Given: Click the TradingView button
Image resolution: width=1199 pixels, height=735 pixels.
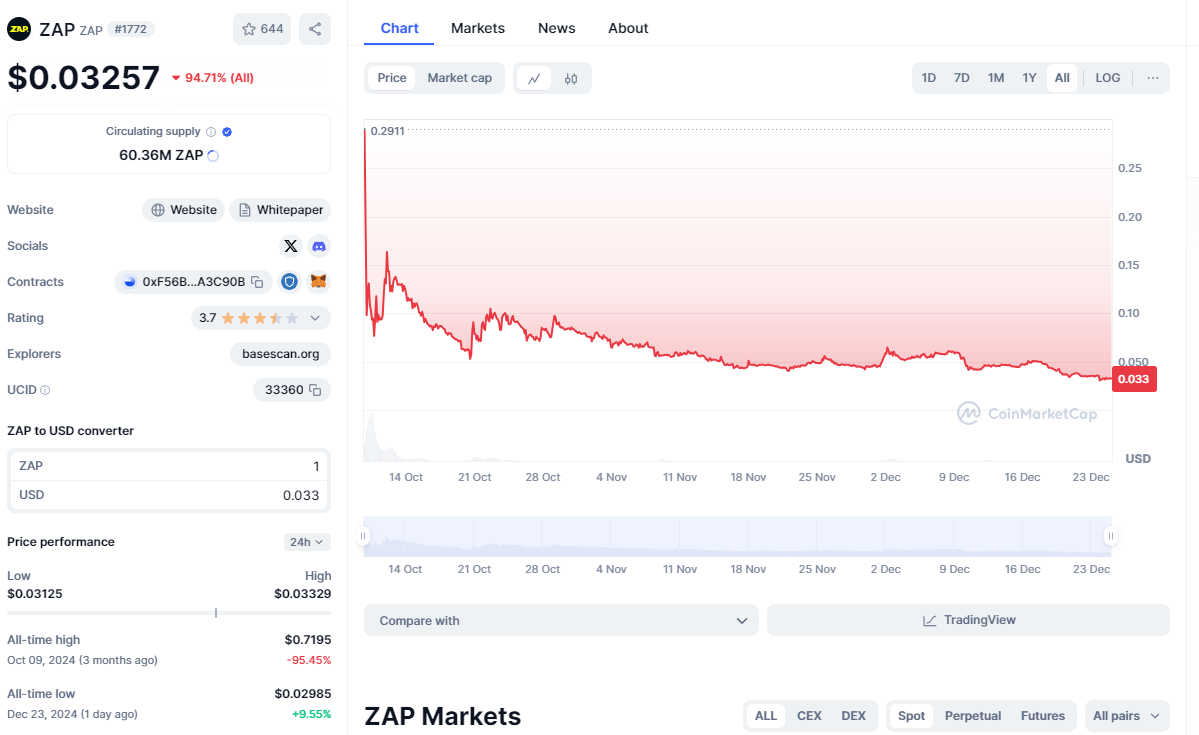Looking at the screenshot, I should tap(967, 620).
